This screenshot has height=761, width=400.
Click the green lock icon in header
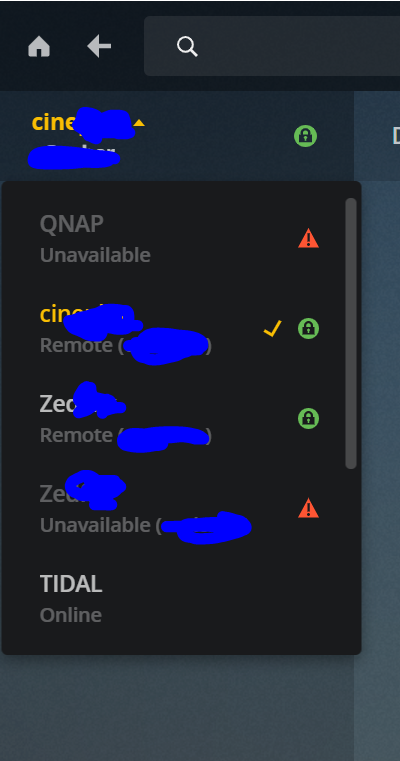pyautogui.click(x=305, y=136)
